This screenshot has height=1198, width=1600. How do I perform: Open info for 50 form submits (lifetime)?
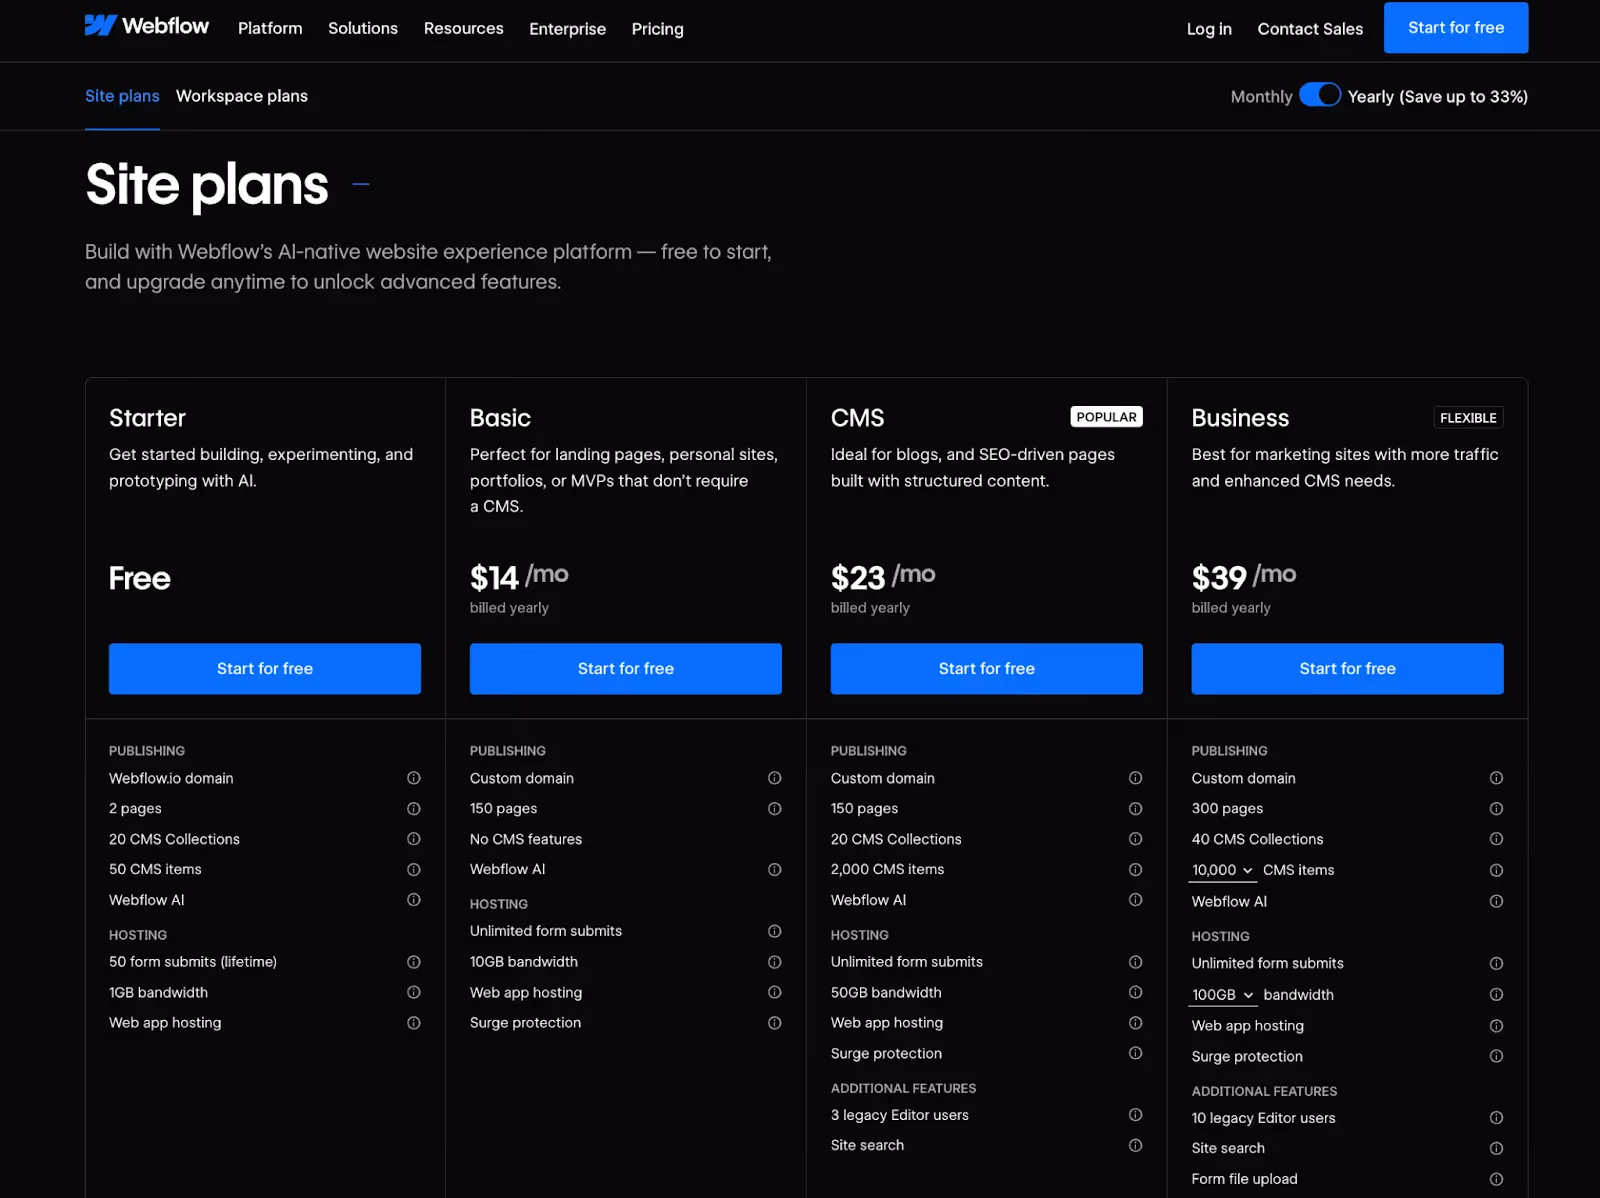(414, 962)
